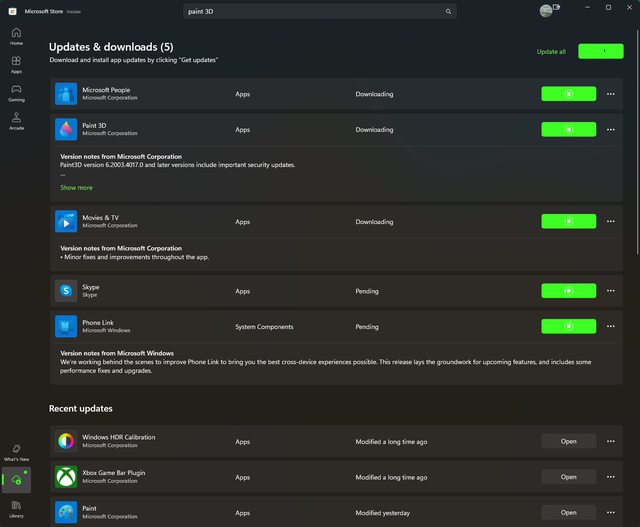The height and width of the screenshot is (527, 640).
Task: Open the What's New page
Action: tap(16, 452)
